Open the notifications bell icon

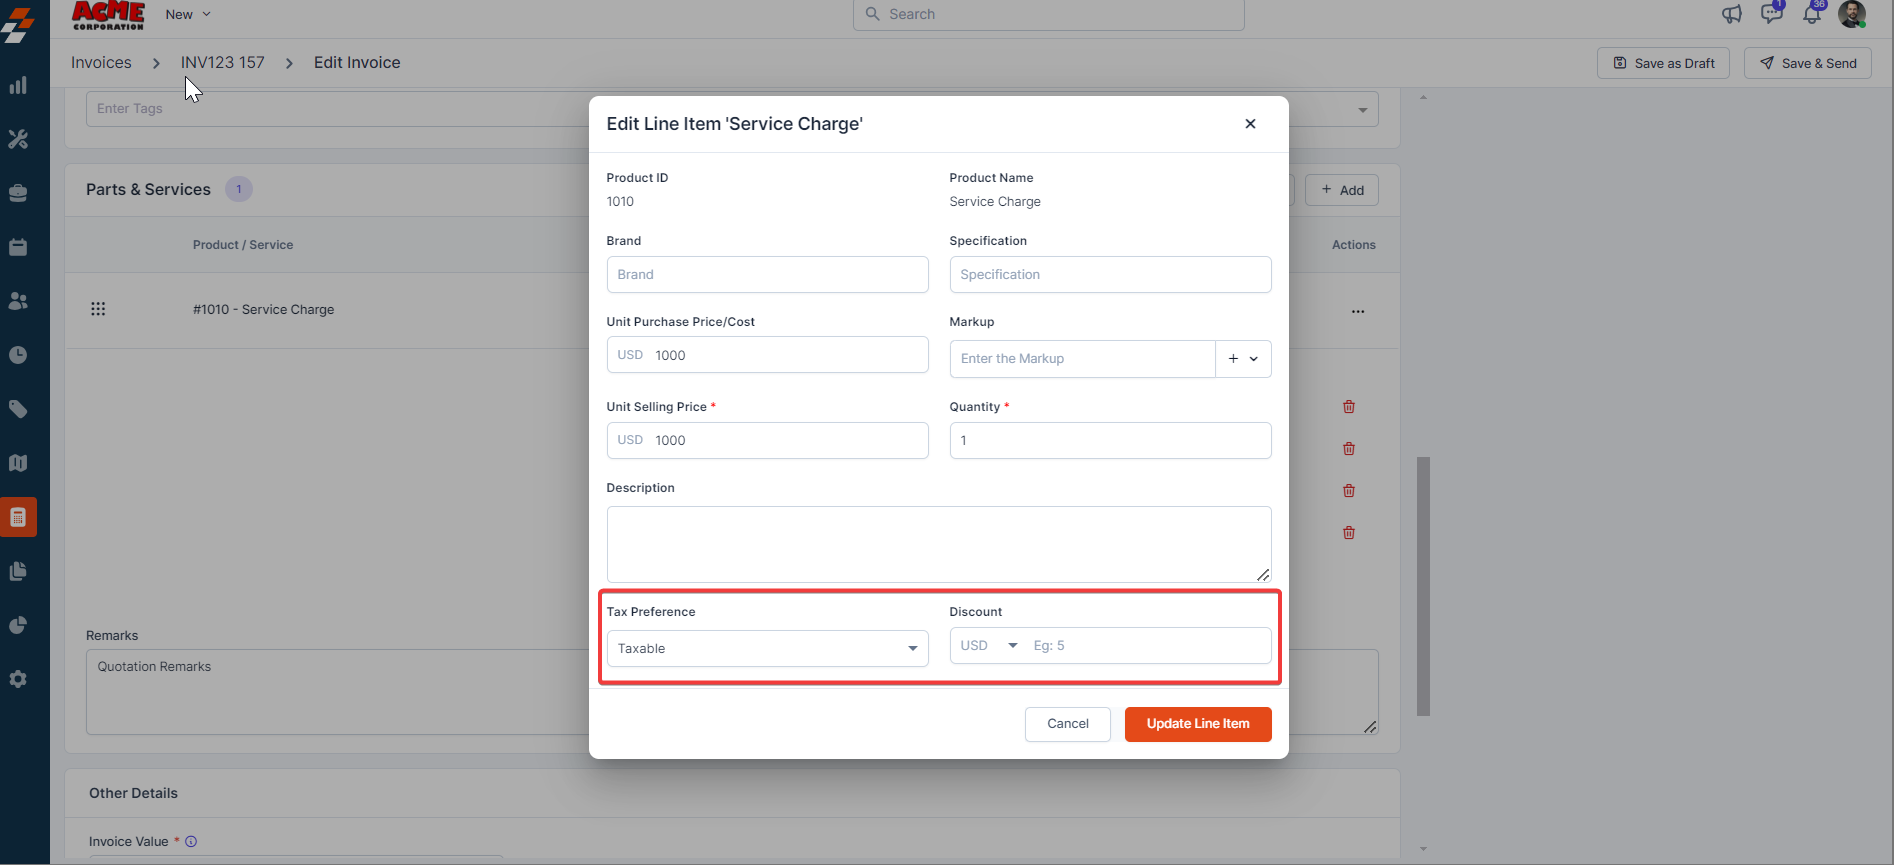(1812, 14)
